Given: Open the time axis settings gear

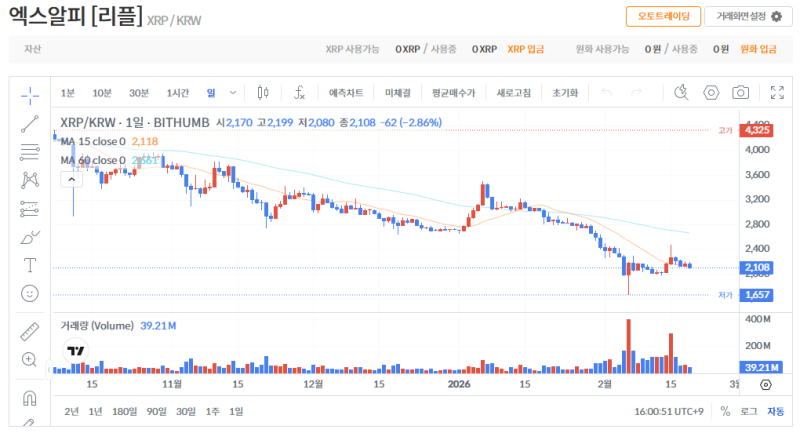Looking at the screenshot, I should click(x=766, y=385).
